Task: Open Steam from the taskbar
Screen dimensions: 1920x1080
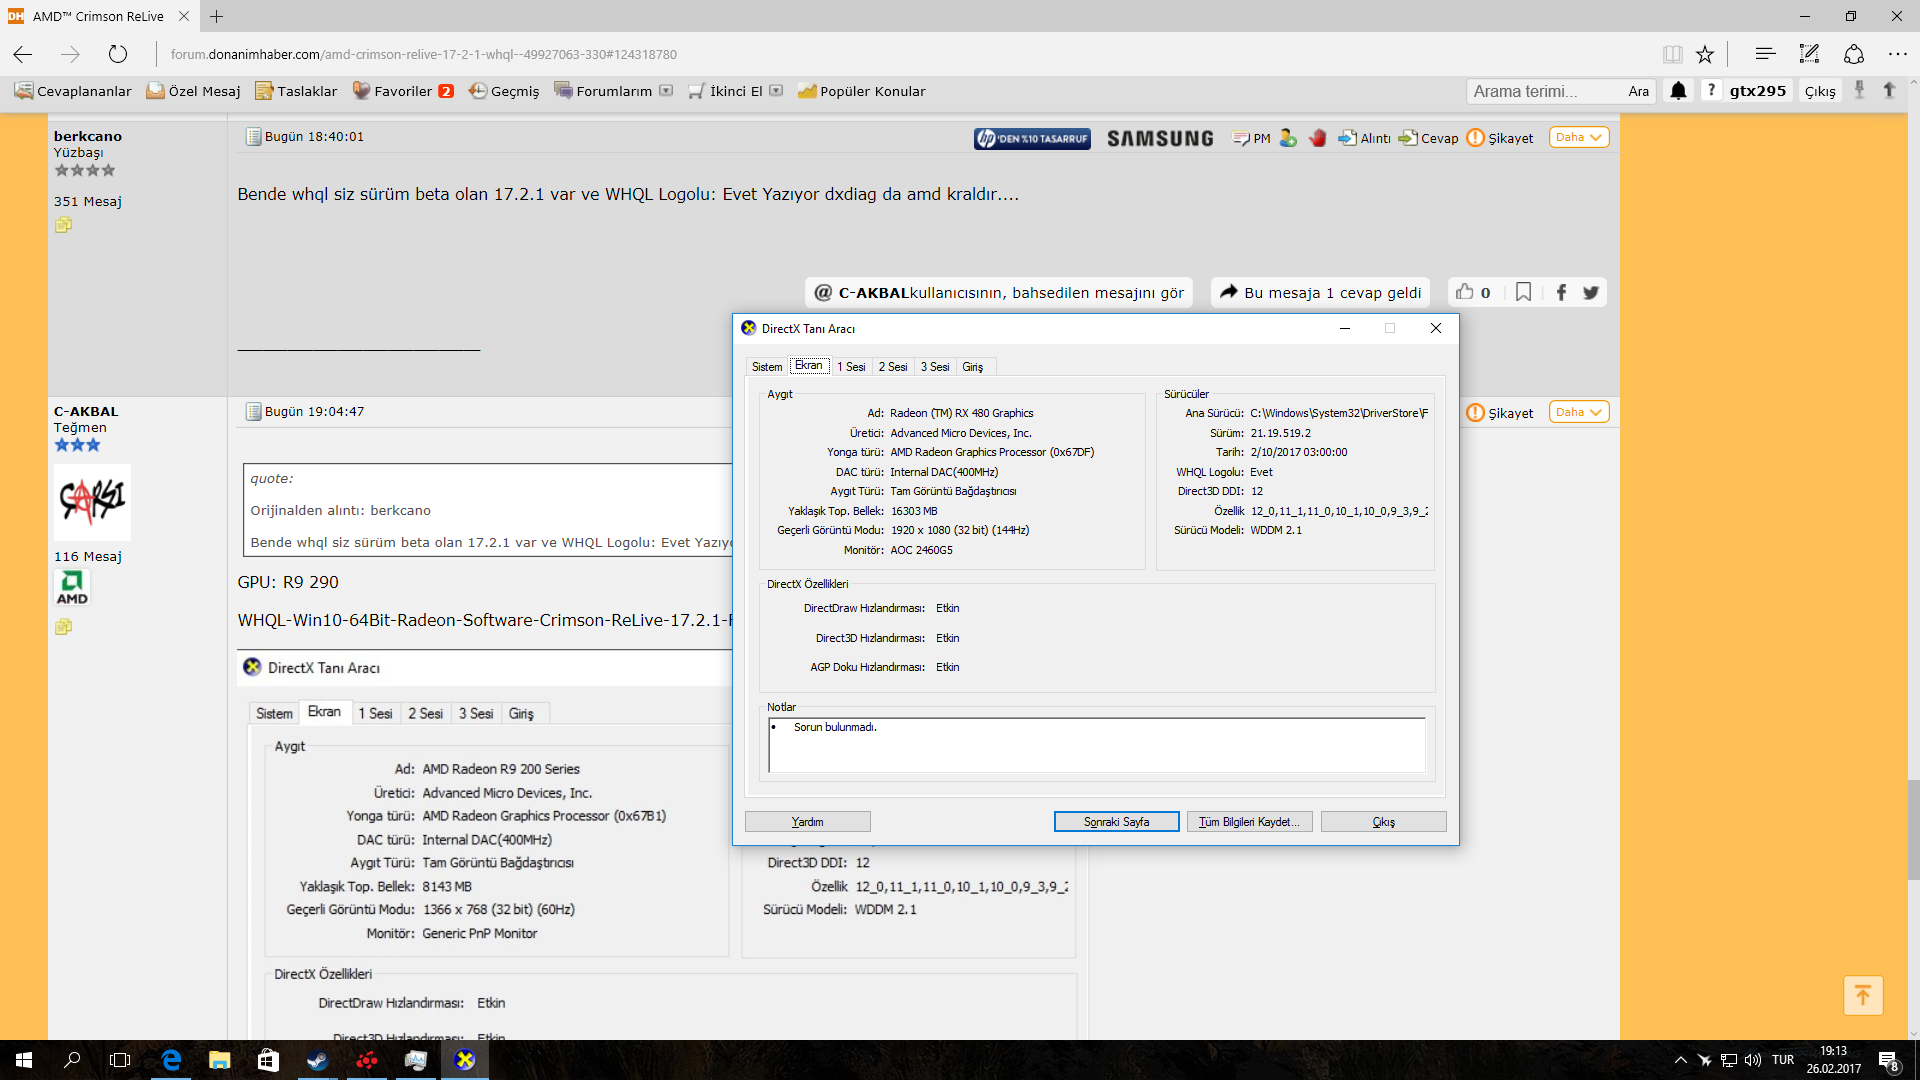Action: coord(317,1060)
